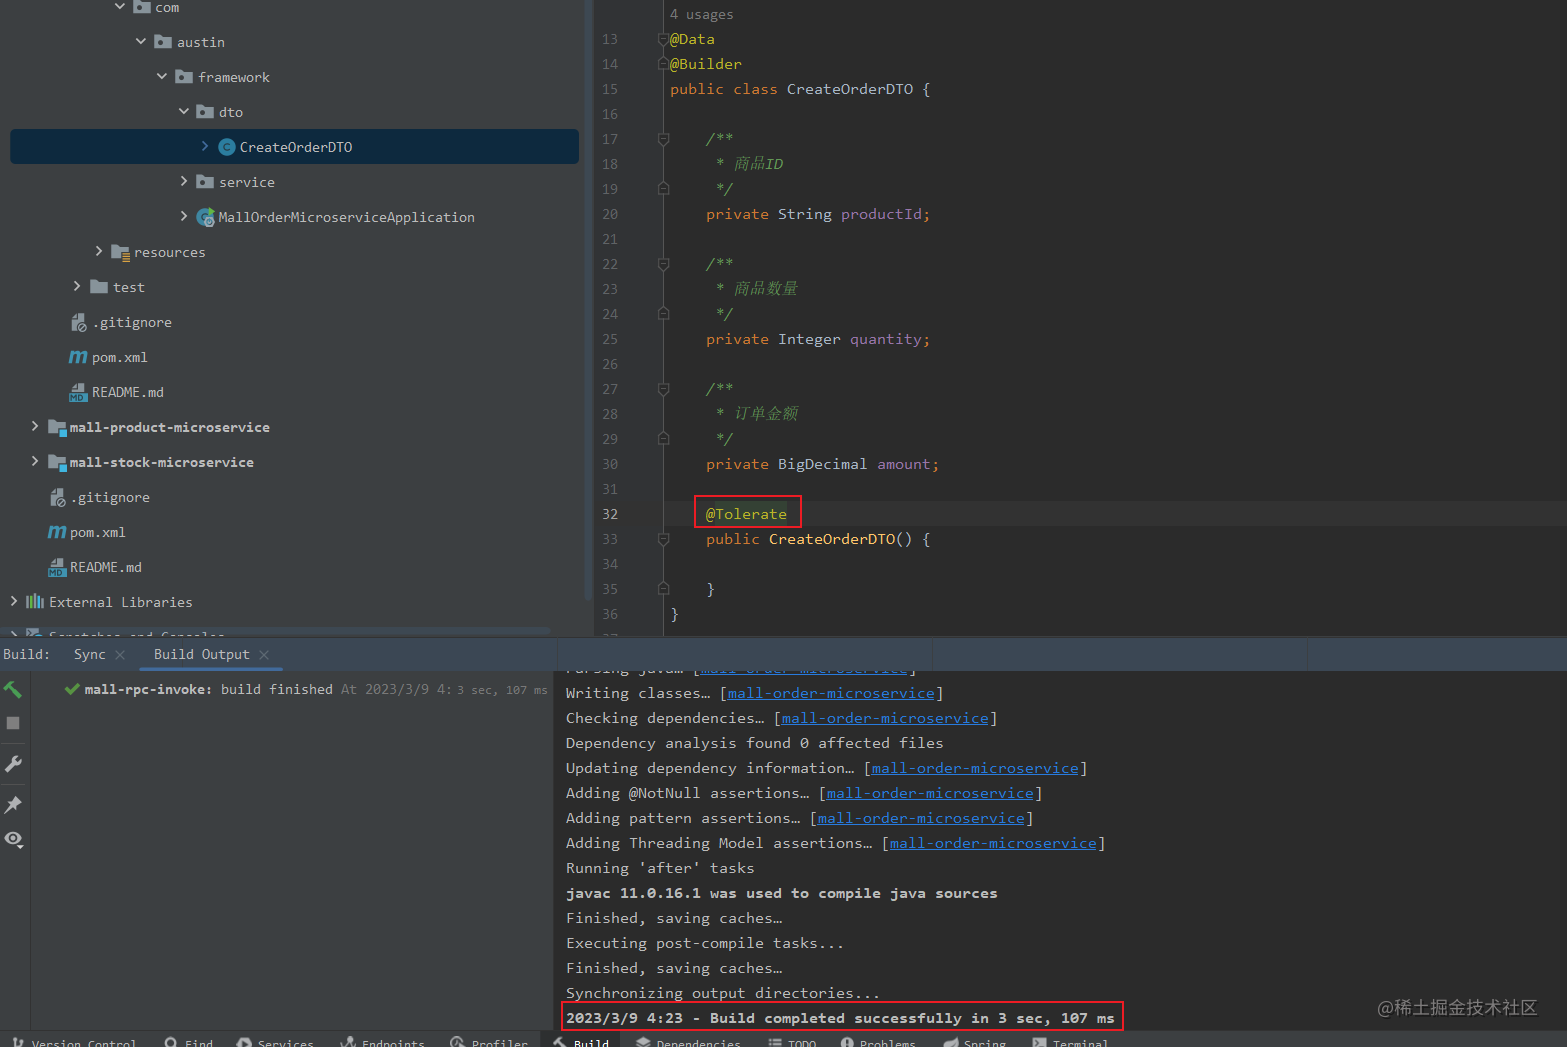Viewport: 1567px width, 1047px height.
Task: Click the .gitignore file icon below mall-stock-microservice
Action: coord(57,497)
